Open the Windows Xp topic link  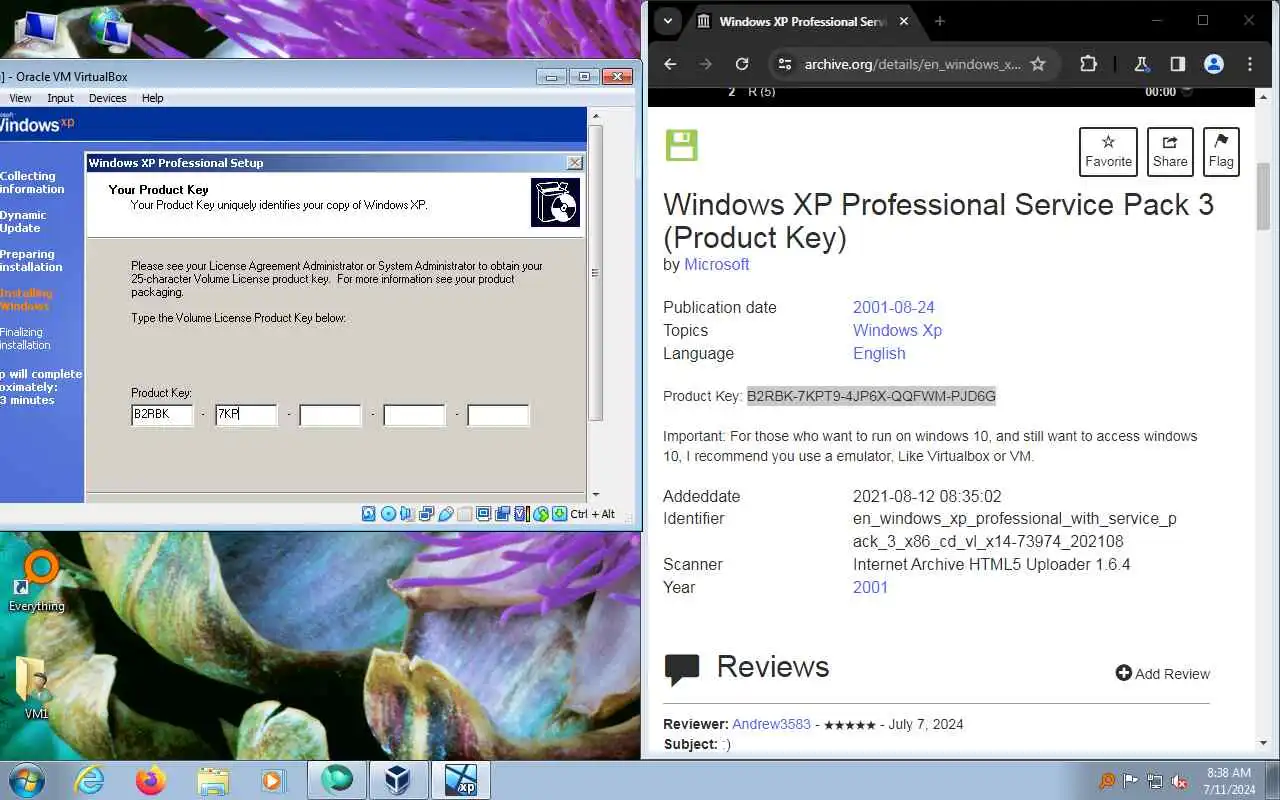(897, 330)
